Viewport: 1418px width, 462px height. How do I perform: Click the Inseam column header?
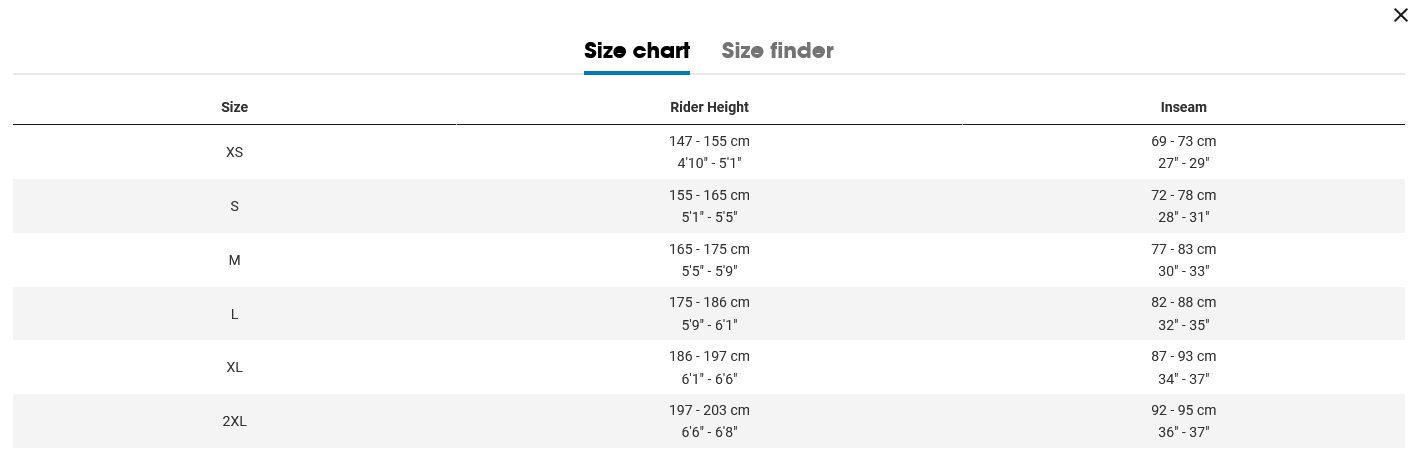point(1183,107)
